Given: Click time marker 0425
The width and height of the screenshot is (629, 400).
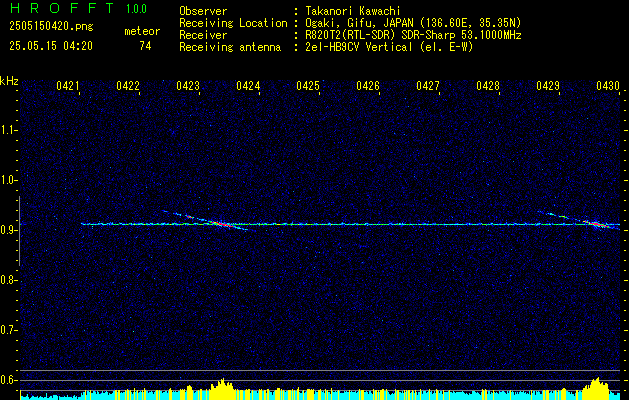Looking at the screenshot, I should click(x=308, y=86).
